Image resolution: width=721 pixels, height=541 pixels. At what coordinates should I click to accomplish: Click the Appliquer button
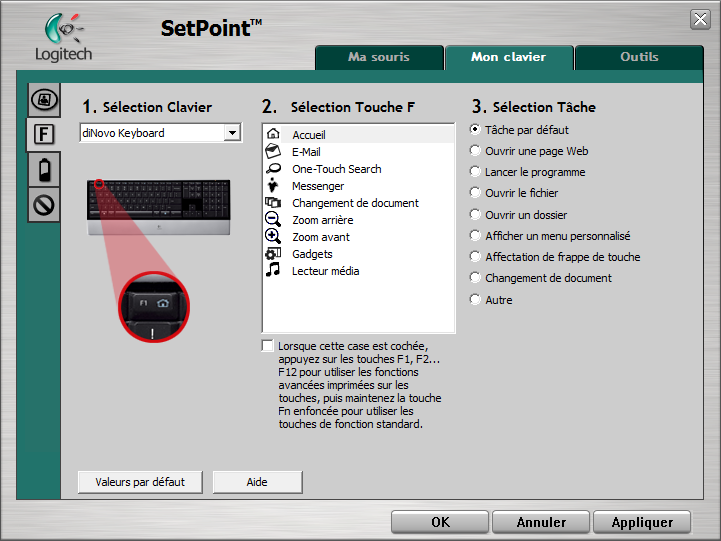click(x=642, y=522)
